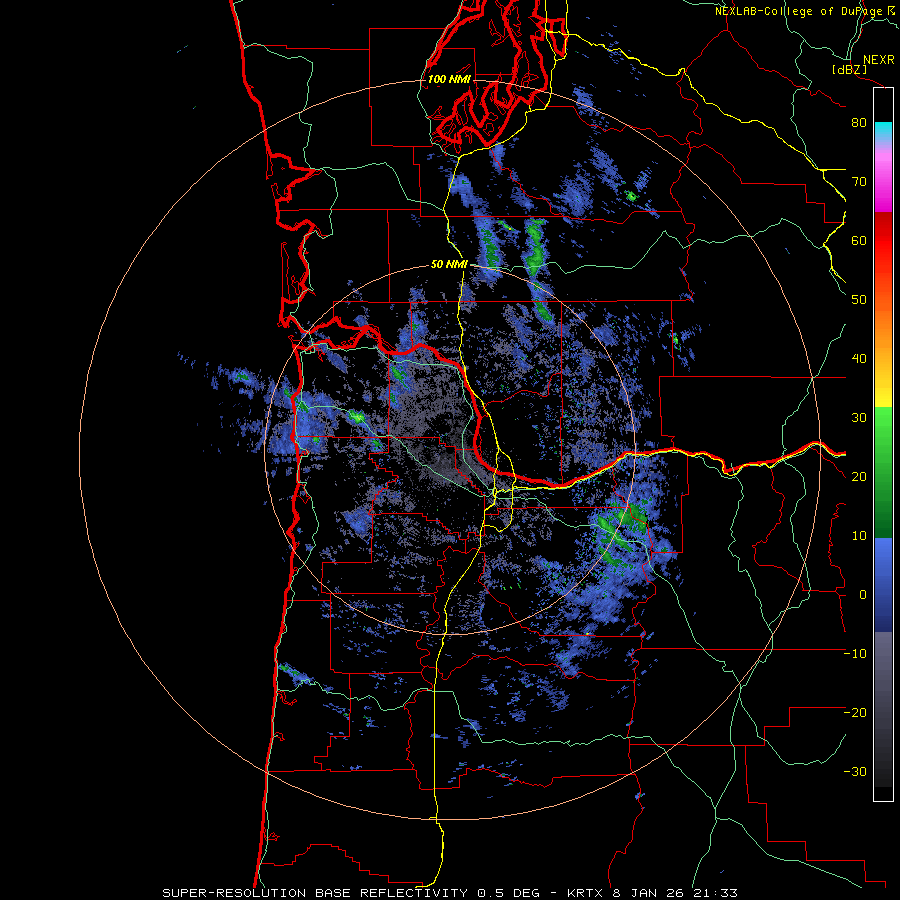Viewport: 900px width, 900px height.
Task: Select the 40 value on the dBZ scale
Action: (859, 359)
